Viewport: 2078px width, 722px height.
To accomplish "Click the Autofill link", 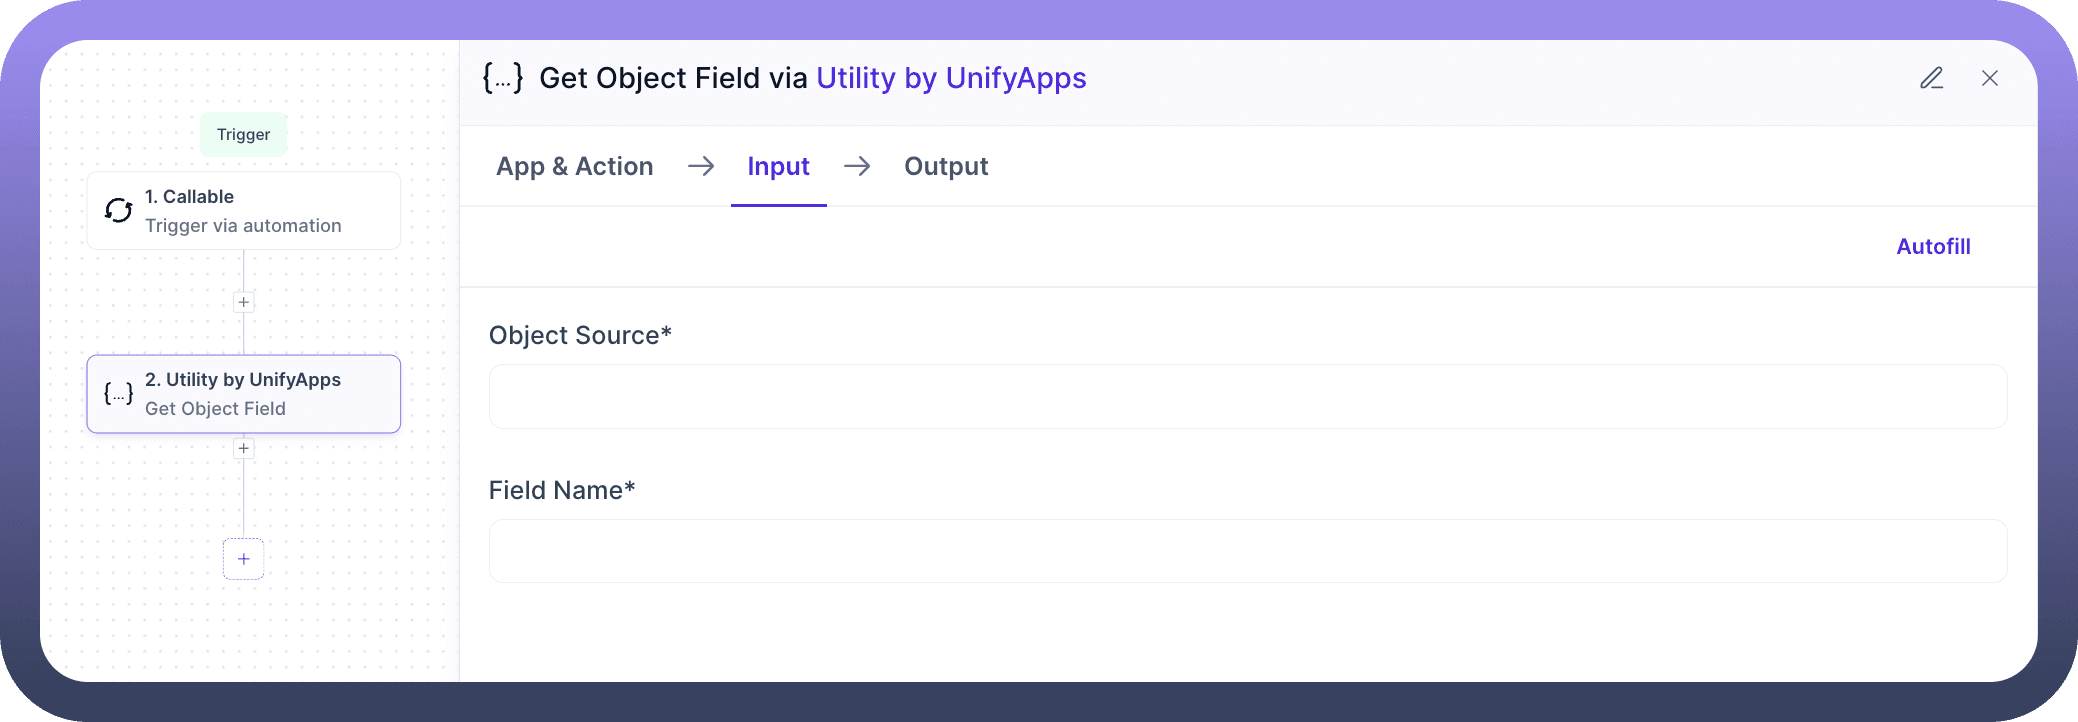I will click(1933, 247).
